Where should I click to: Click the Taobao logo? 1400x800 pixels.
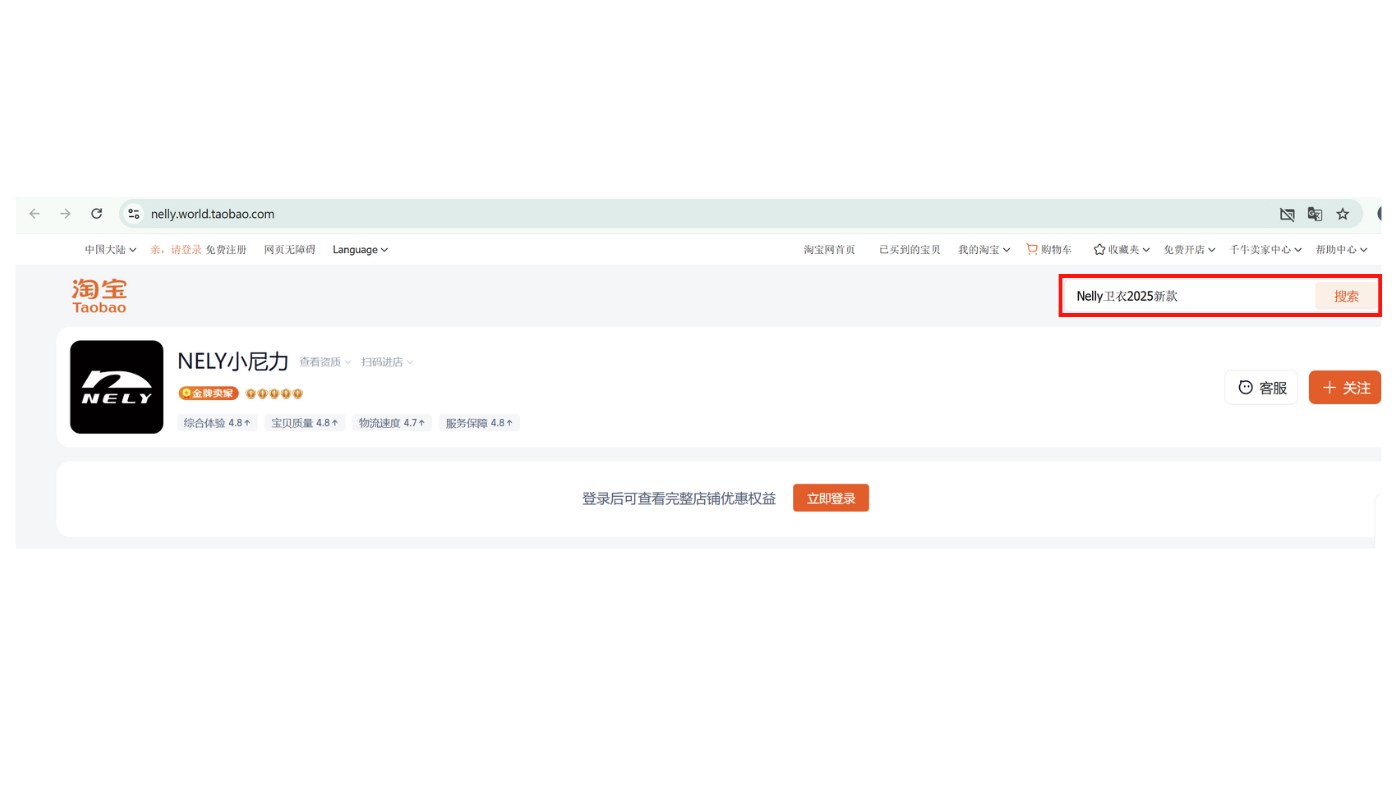tap(99, 296)
